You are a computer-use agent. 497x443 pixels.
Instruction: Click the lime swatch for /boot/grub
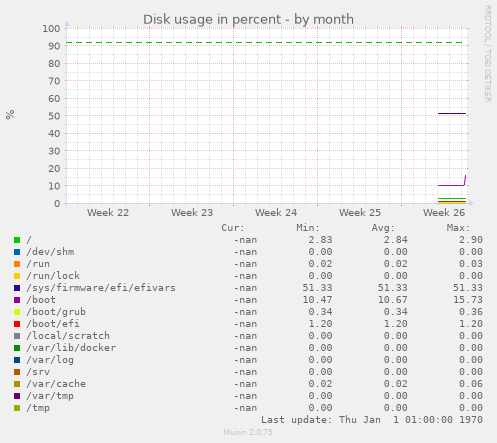click(17, 312)
